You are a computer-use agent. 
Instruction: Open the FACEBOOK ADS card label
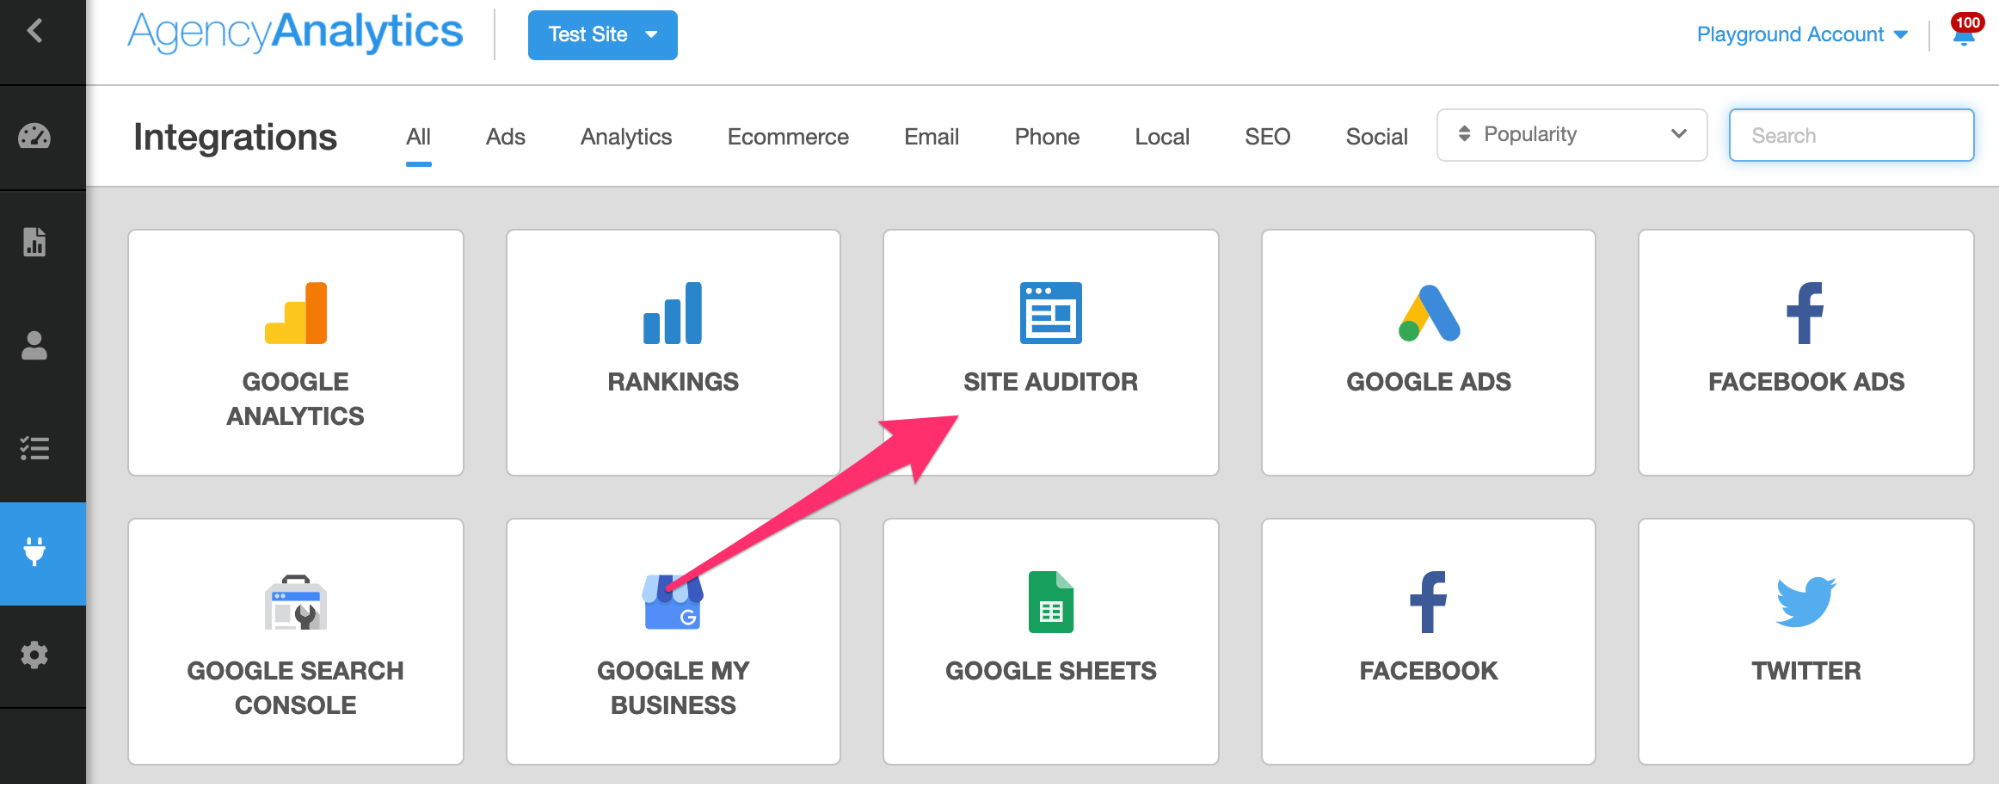1806,382
